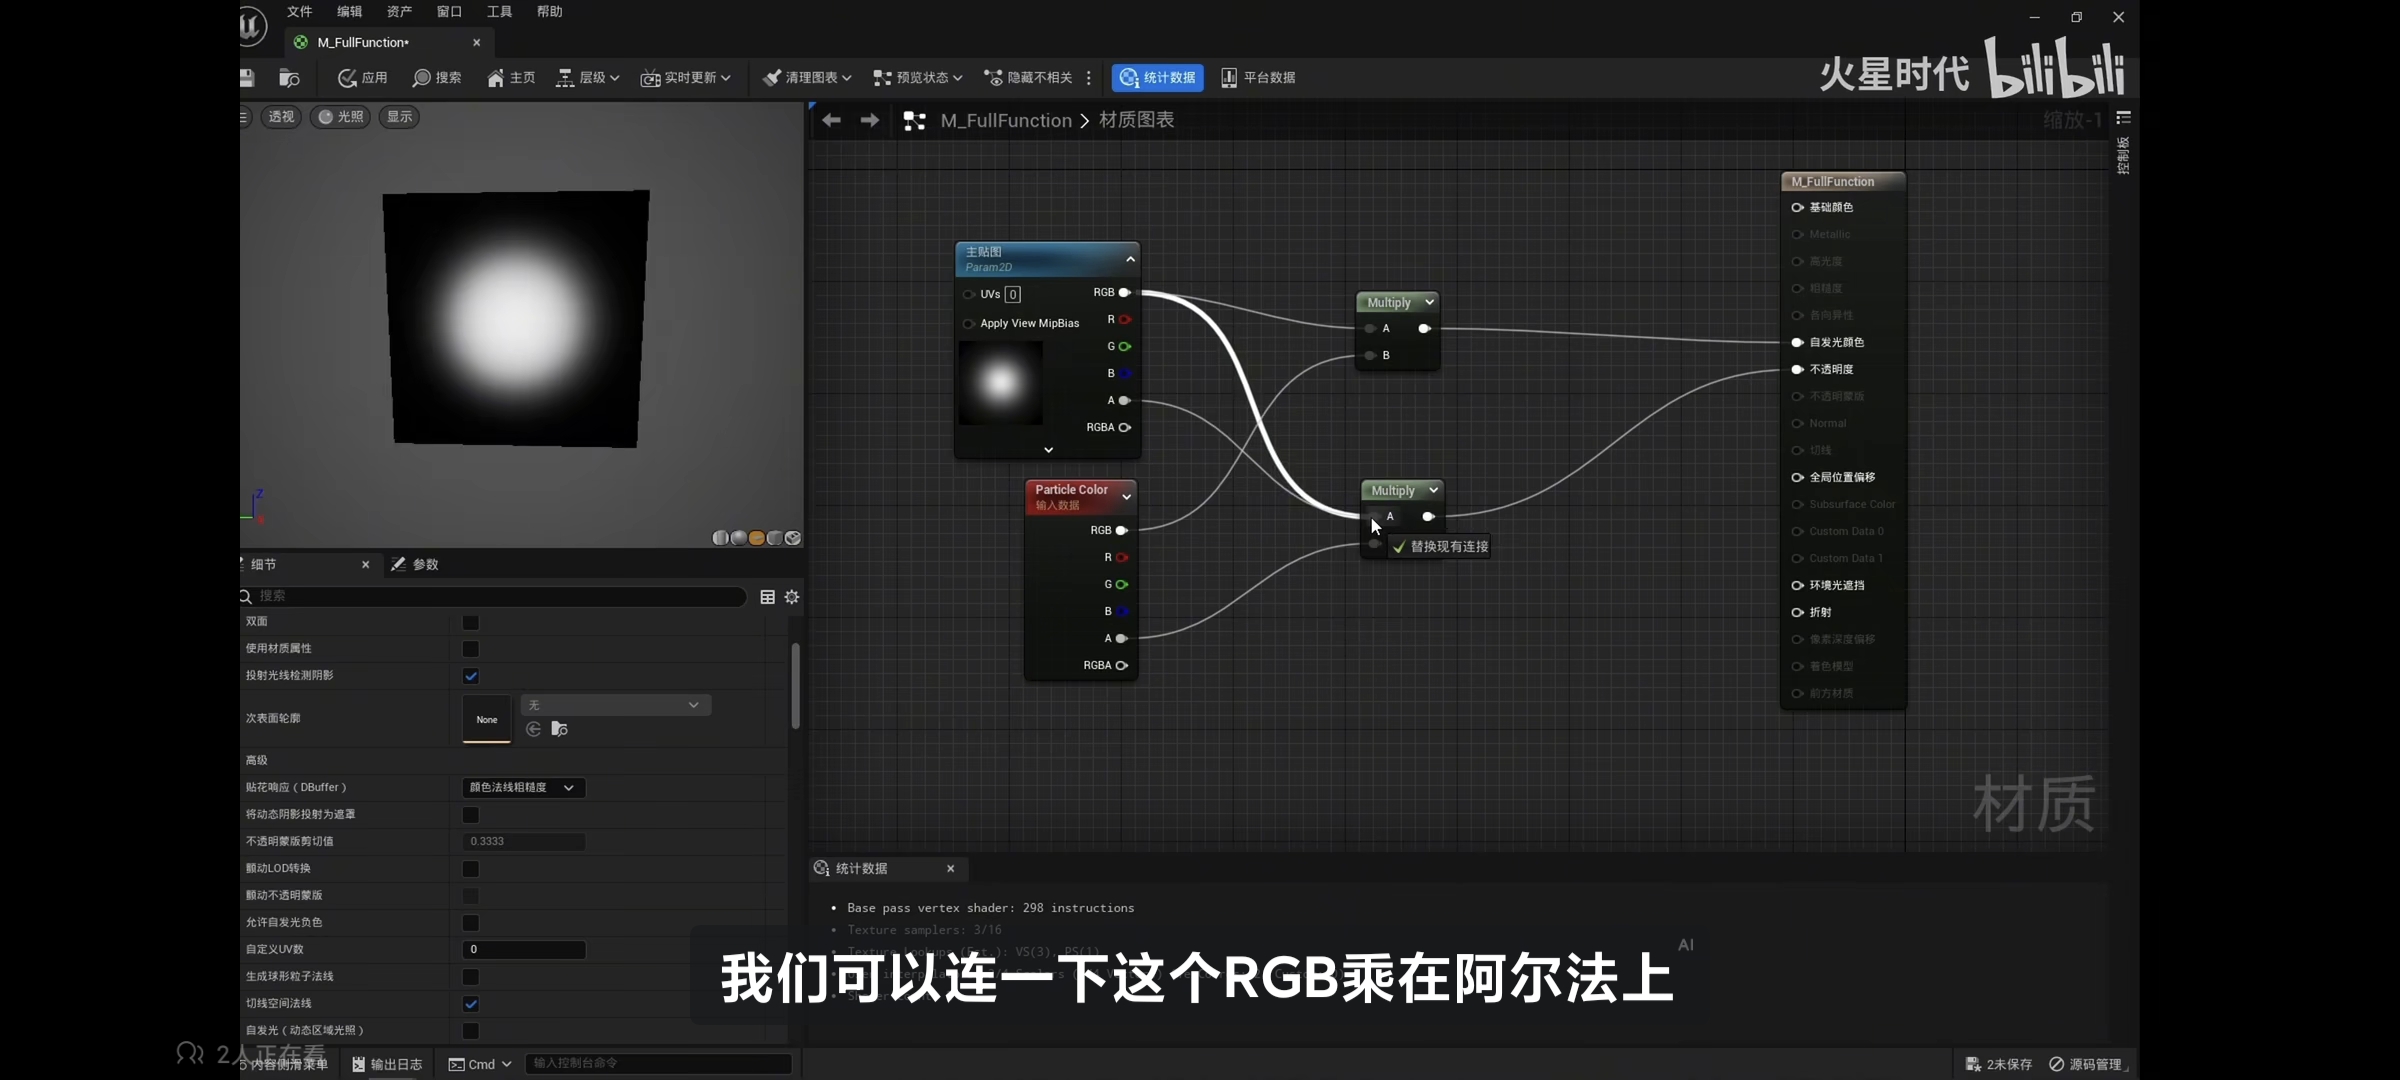Uncheck the 切线空间法线 checkbox
The image size is (2400, 1080).
coord(471,1004)
